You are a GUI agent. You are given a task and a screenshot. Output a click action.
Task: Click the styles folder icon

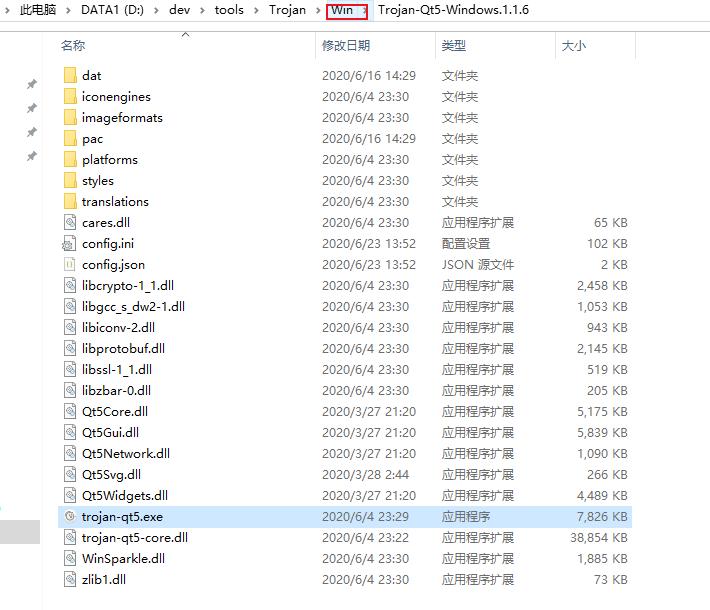click(x=70, y=180)
